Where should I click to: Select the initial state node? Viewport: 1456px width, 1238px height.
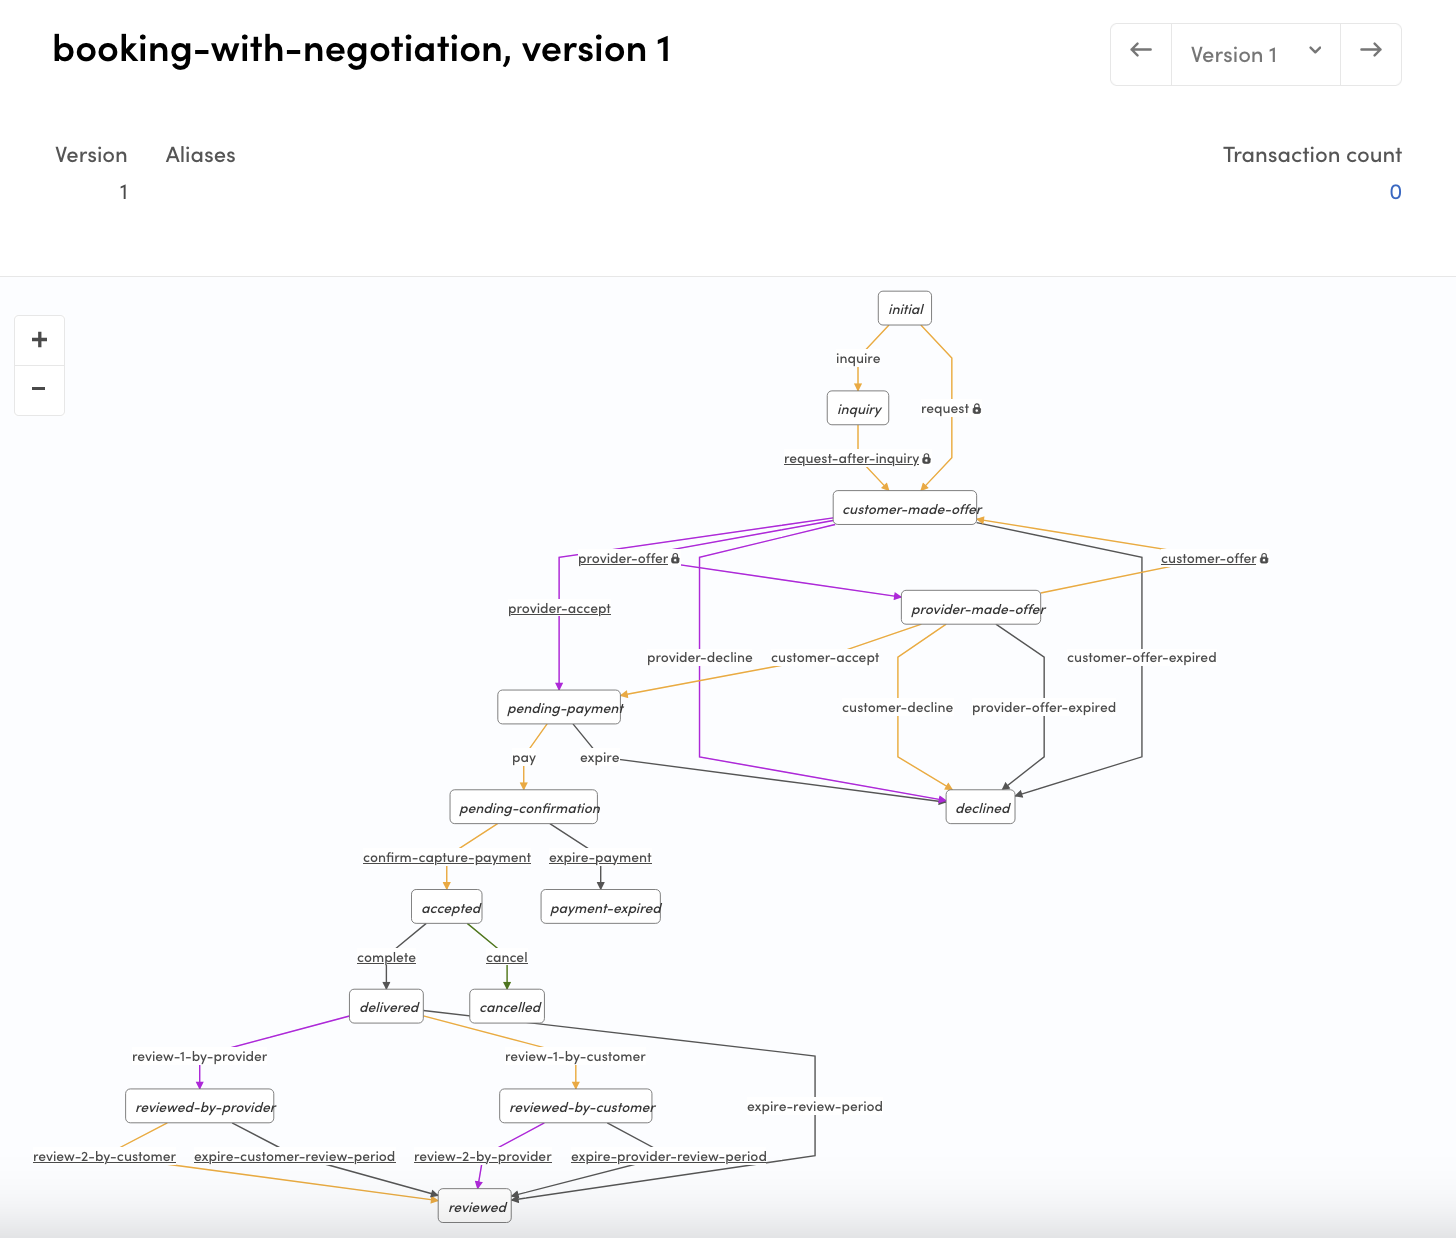[x=904, y=308]
